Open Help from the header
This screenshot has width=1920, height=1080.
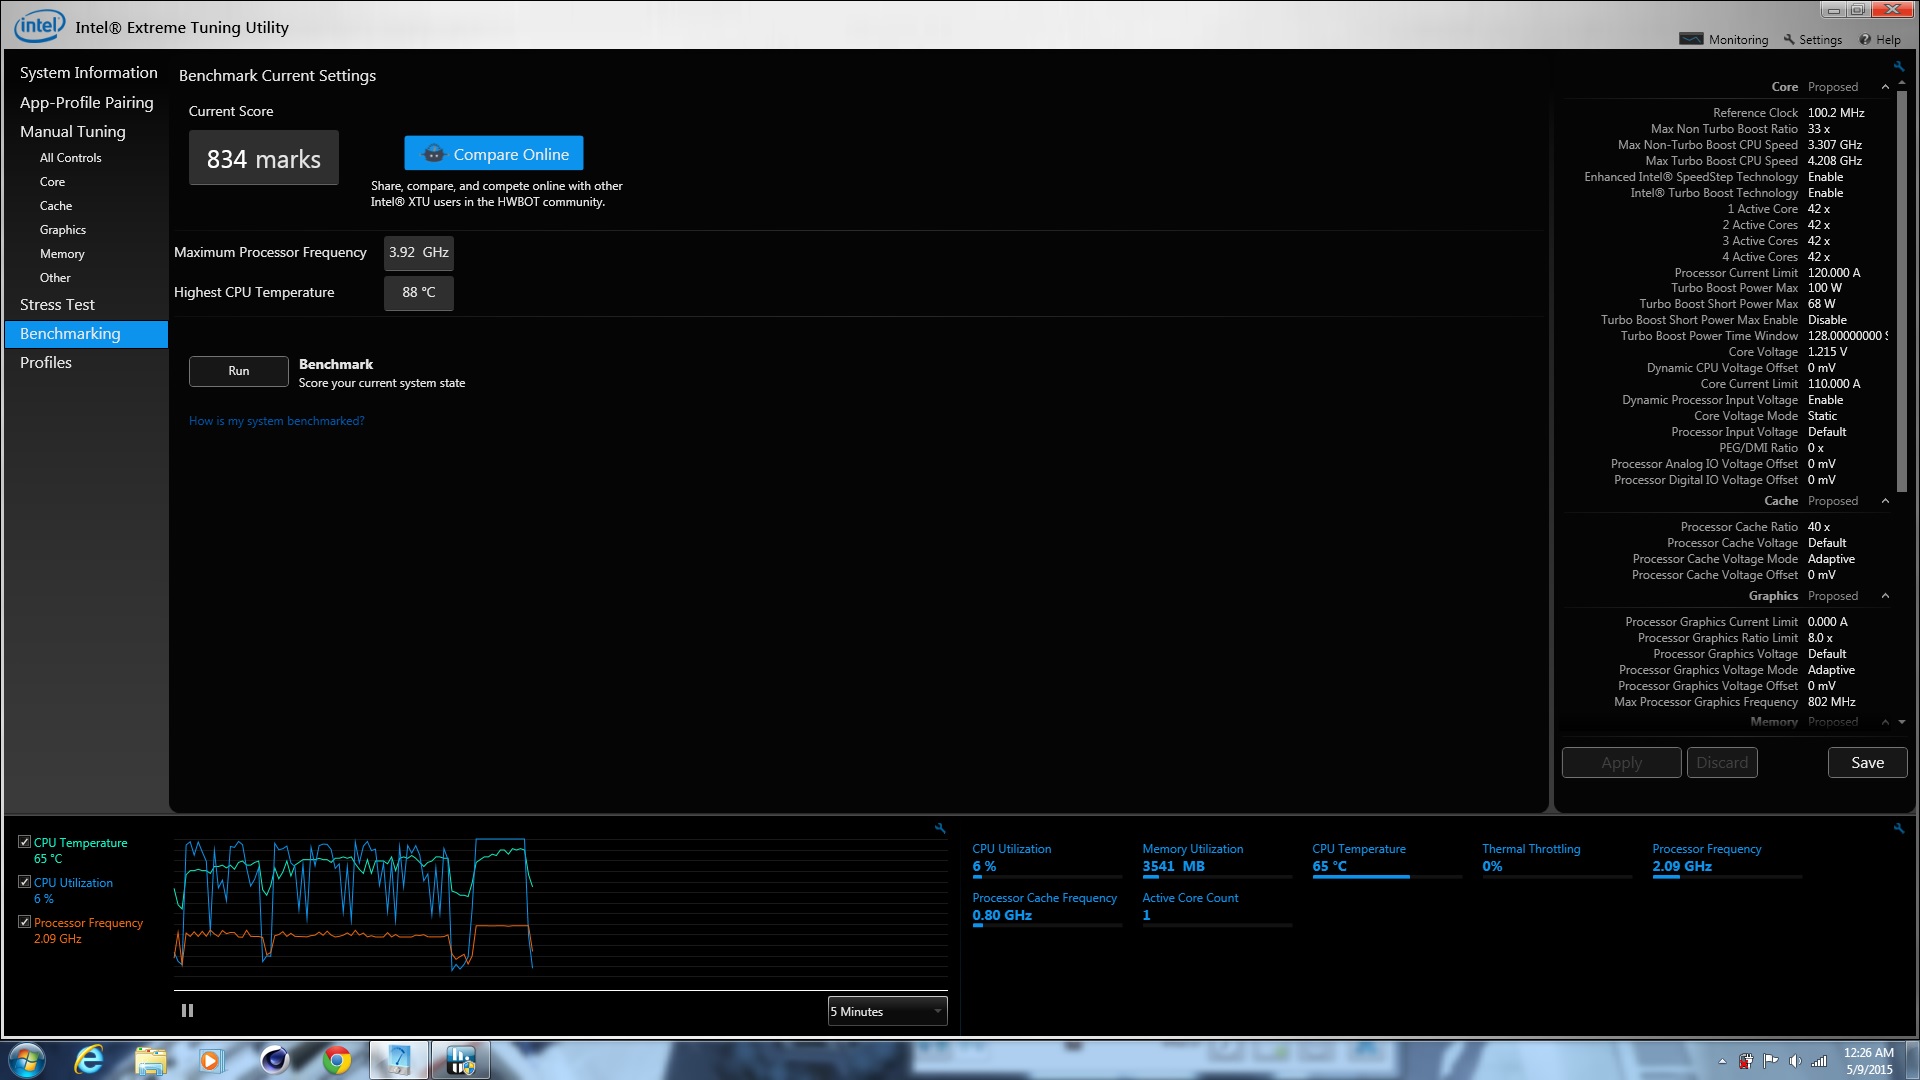[x=1880, y=39]
